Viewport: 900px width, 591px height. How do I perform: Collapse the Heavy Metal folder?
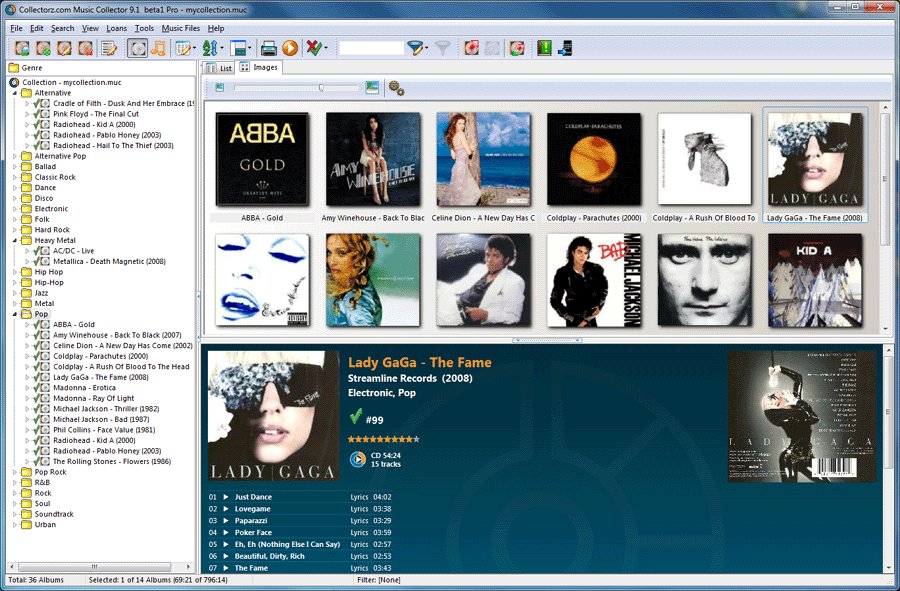pyautogui.click(x=15, y=240)
